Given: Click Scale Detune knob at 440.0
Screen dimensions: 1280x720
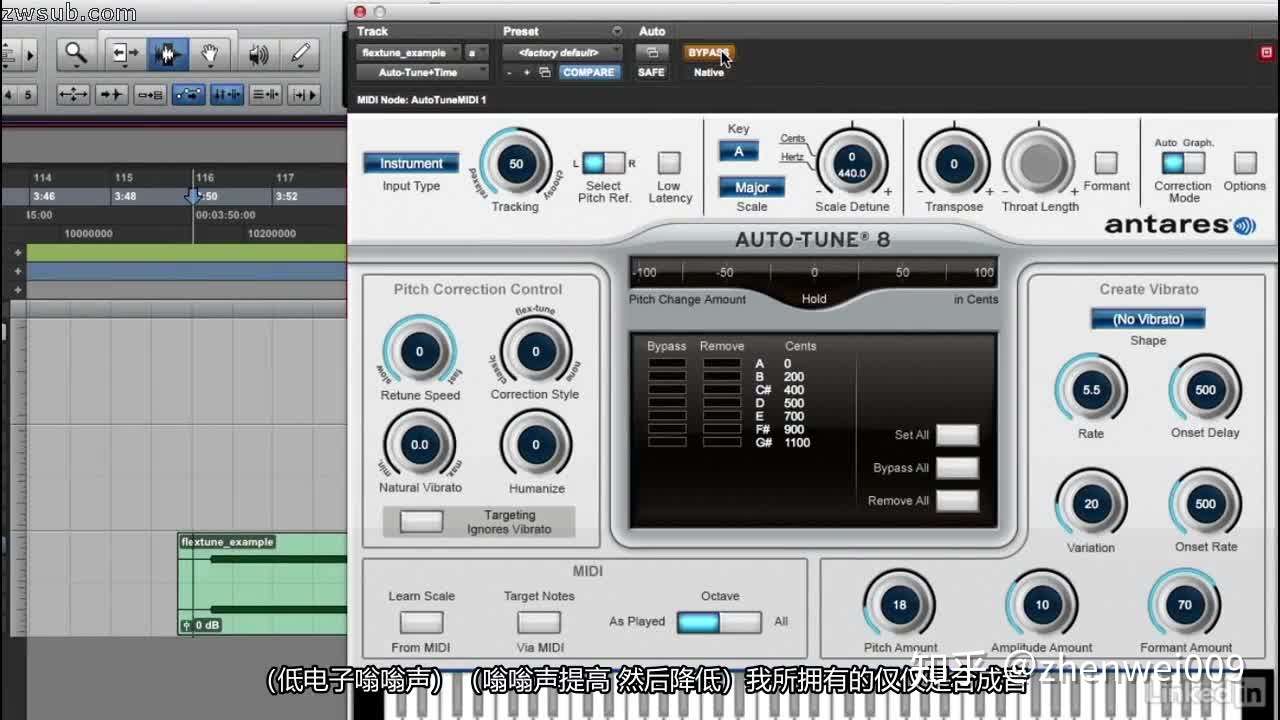Looking at the screenshot, I should [852, 164].
